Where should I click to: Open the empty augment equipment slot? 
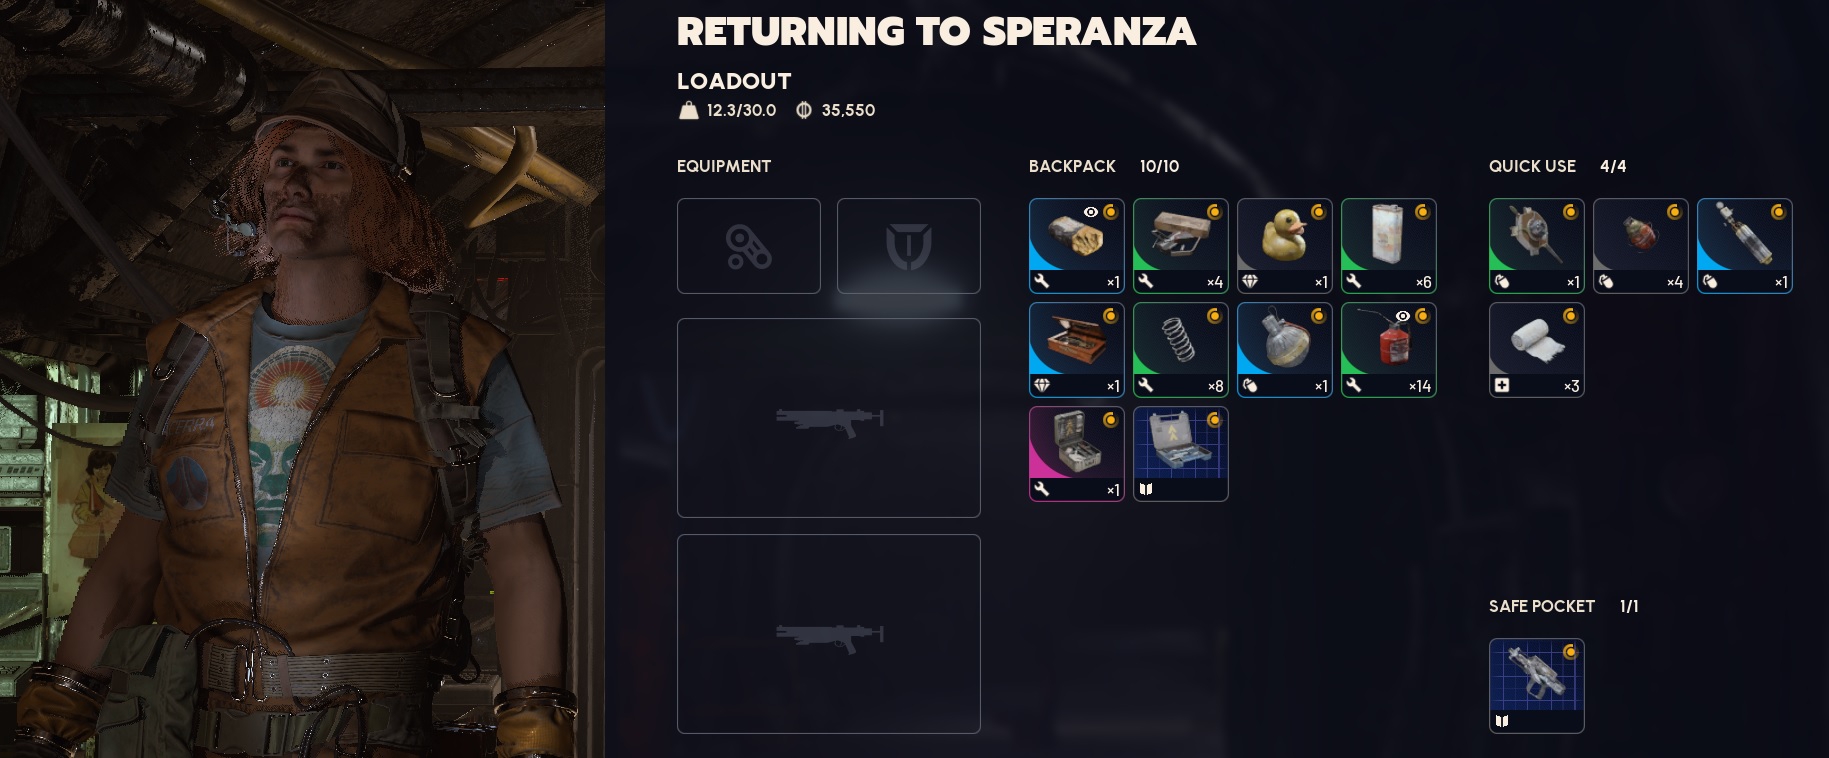tap(748, 246)
